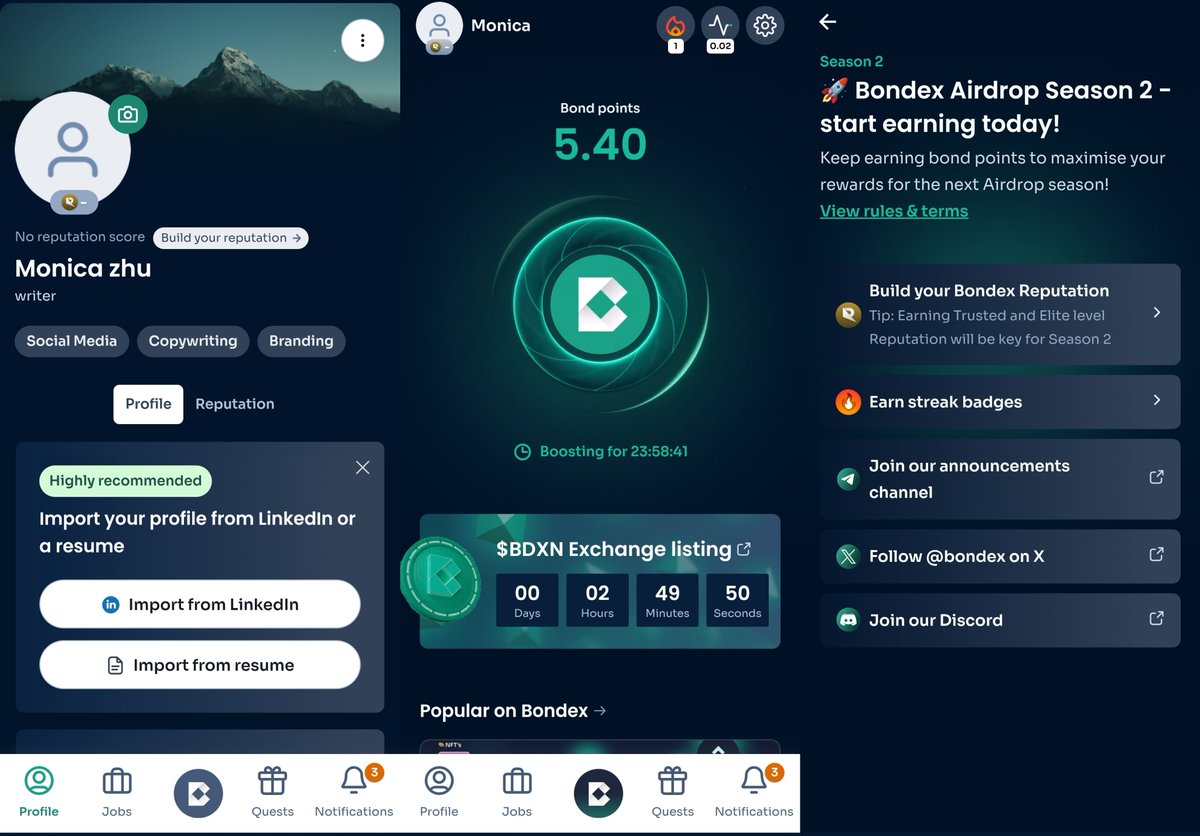Viewport: 1200px width, 836px height.
Task: Go back using the arrow icon
Action: 828,21
